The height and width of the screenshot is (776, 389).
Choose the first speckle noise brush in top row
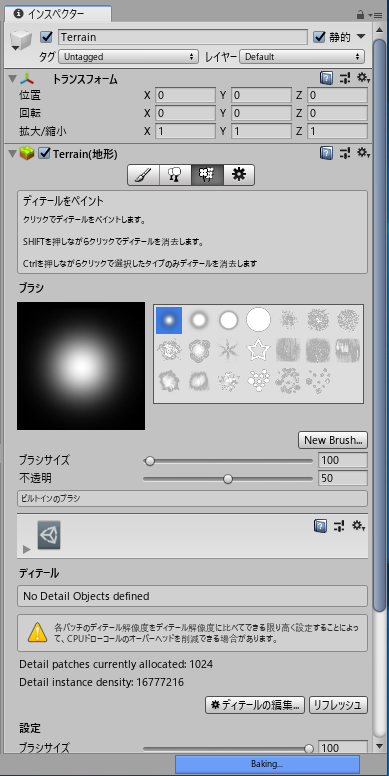pyautogui.click(x=288, y=320)
